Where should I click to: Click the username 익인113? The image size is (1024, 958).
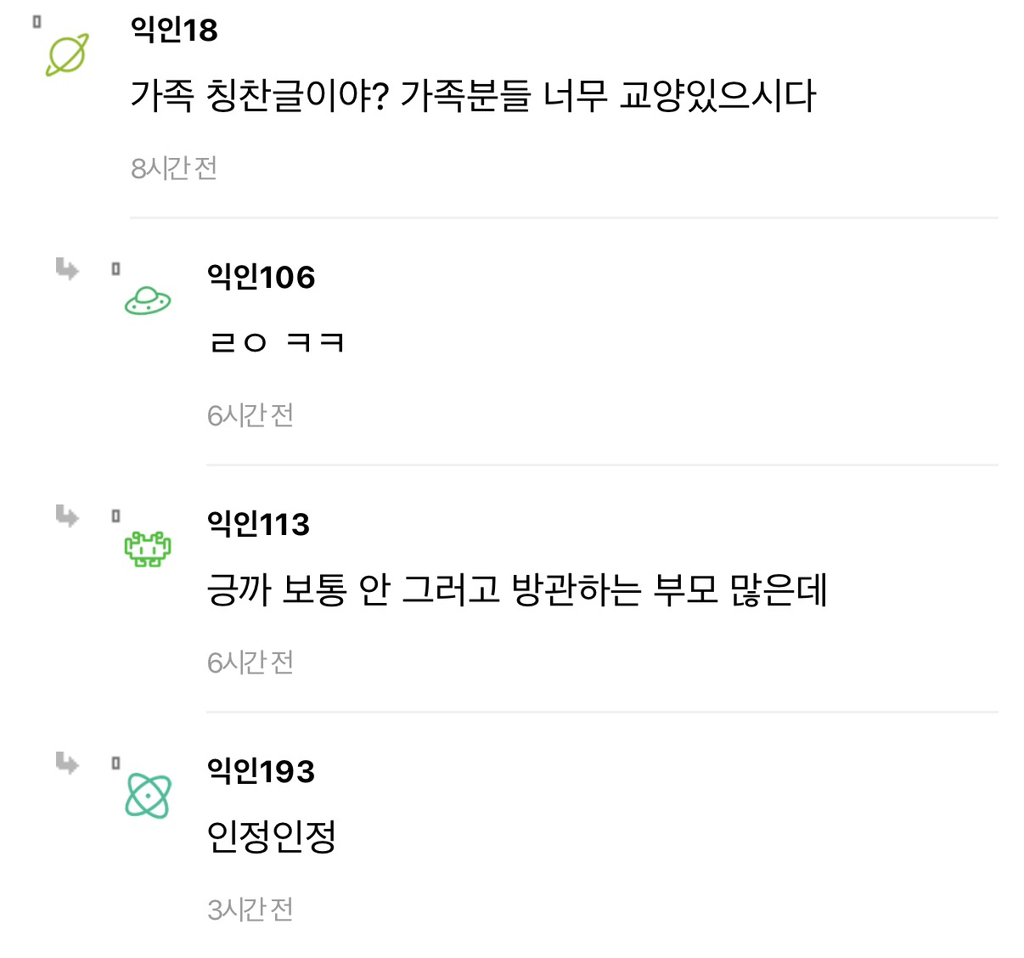click(258, 522)
